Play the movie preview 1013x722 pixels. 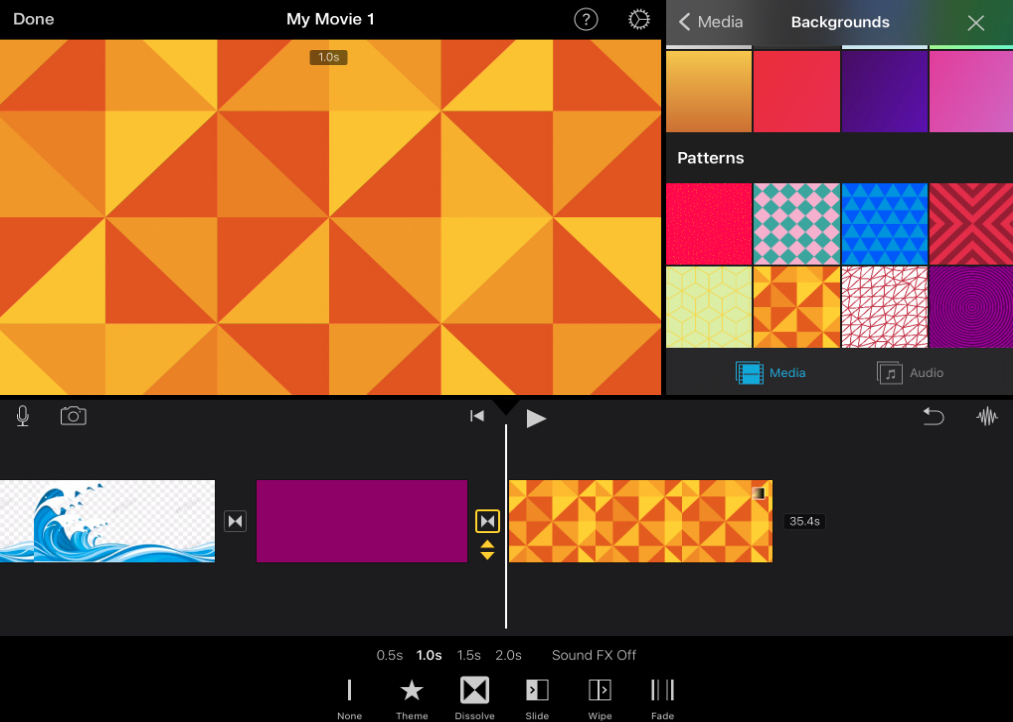(x=536, y=418)
